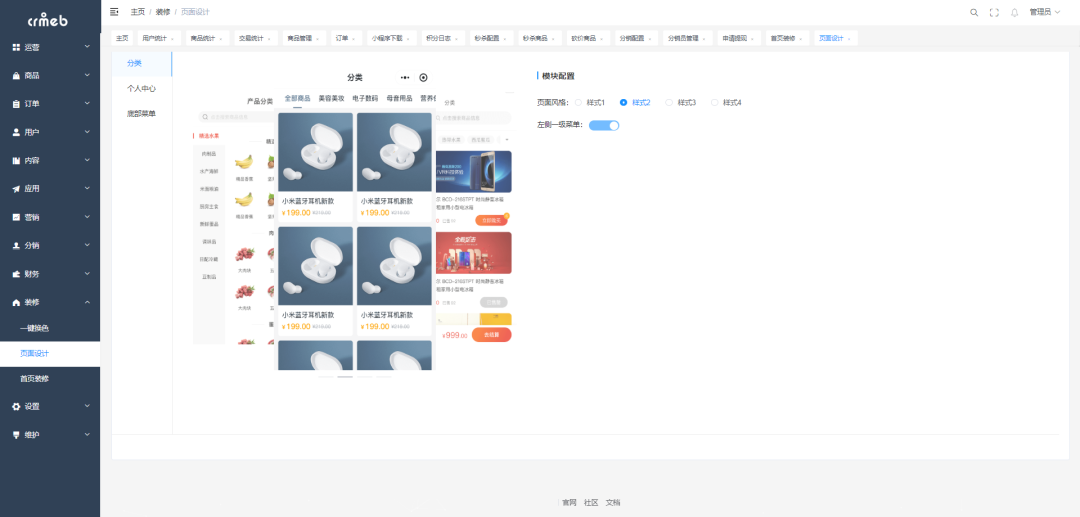Click the 设置 gear icon in sidebar
Viewport: 1080px width, 517px height.
pos(16,406)
